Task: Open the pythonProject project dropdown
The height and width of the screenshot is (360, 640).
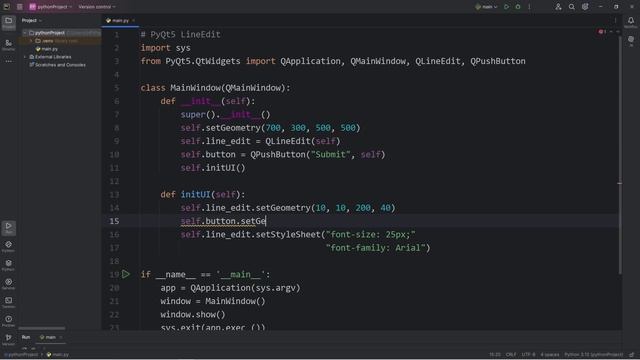Action: 50,7
